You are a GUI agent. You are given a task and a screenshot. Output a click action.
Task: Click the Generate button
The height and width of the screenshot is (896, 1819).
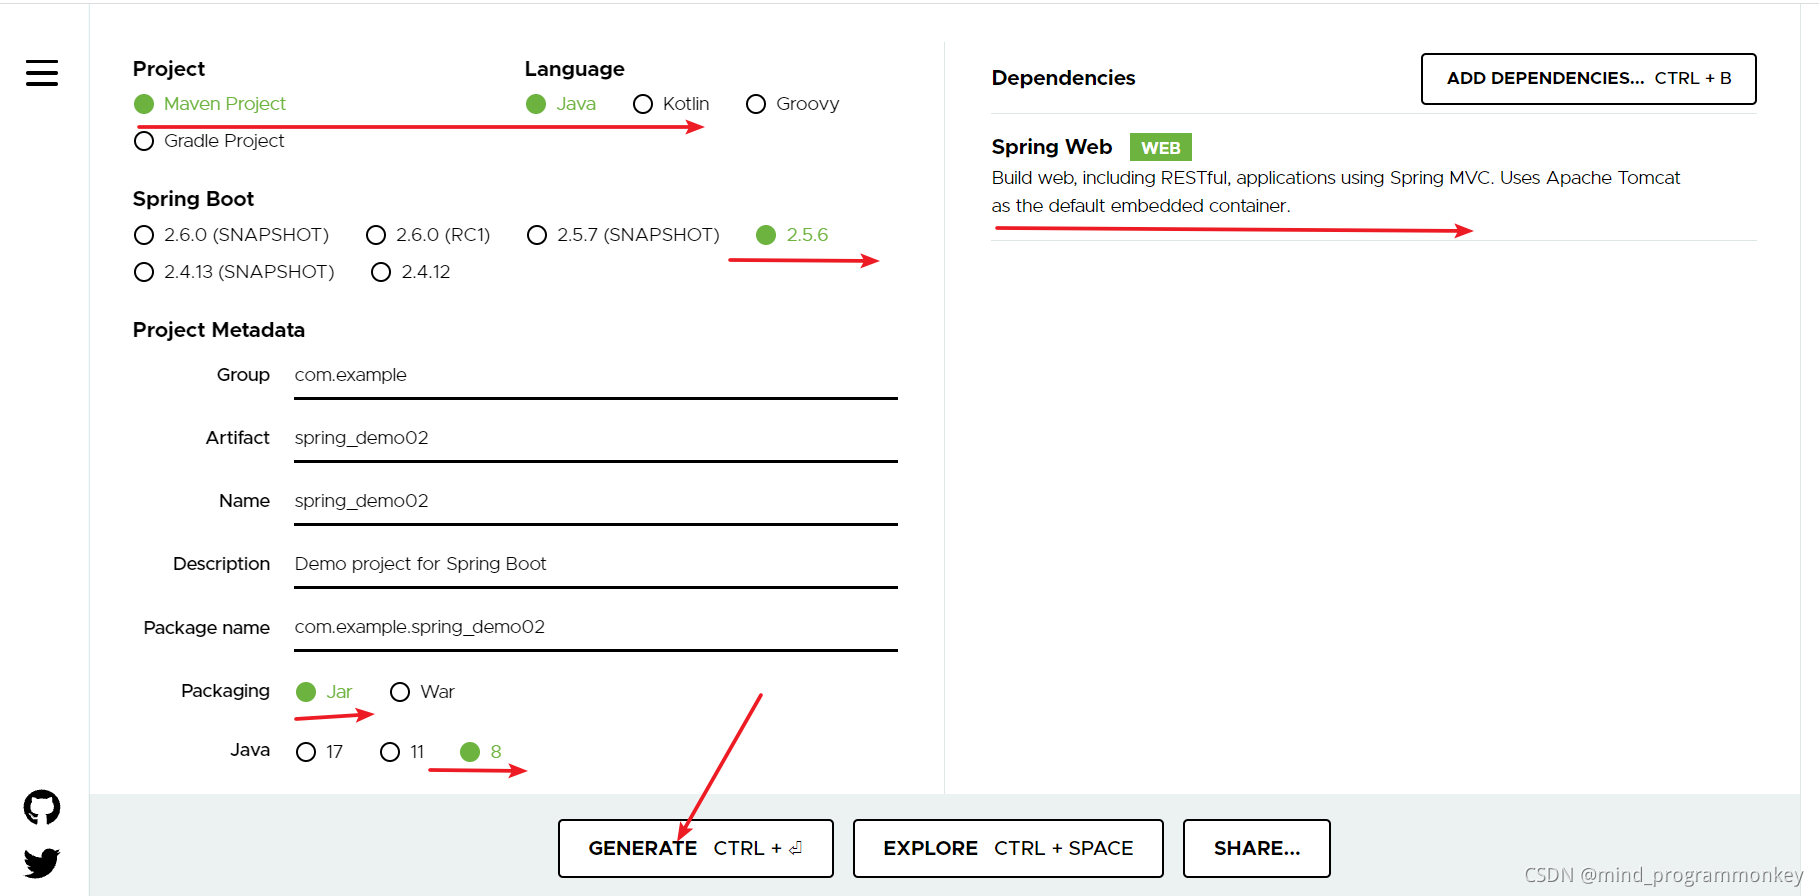696,848
